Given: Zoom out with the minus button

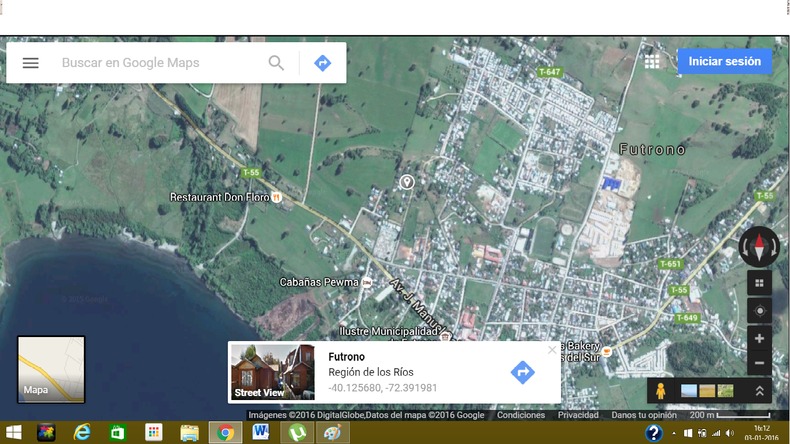Looking at the screenshot, I should pos(759,363).
